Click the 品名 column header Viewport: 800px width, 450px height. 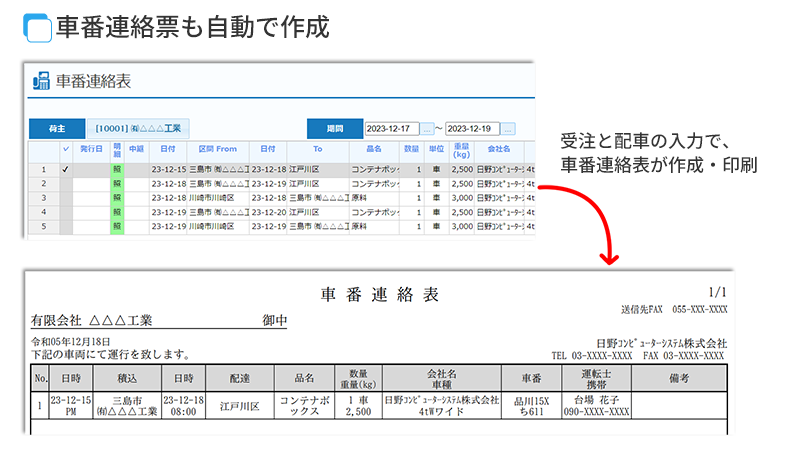(x=374, y=149)
